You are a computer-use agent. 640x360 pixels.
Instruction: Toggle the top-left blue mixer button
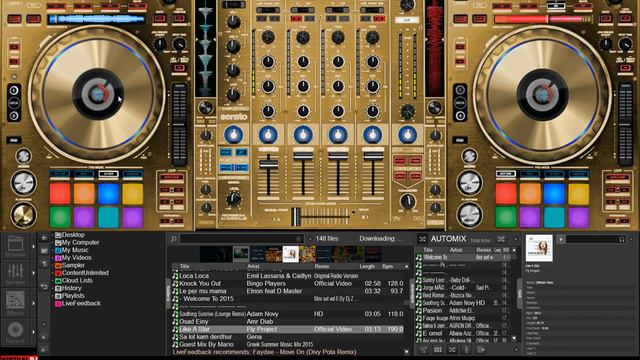225,153
